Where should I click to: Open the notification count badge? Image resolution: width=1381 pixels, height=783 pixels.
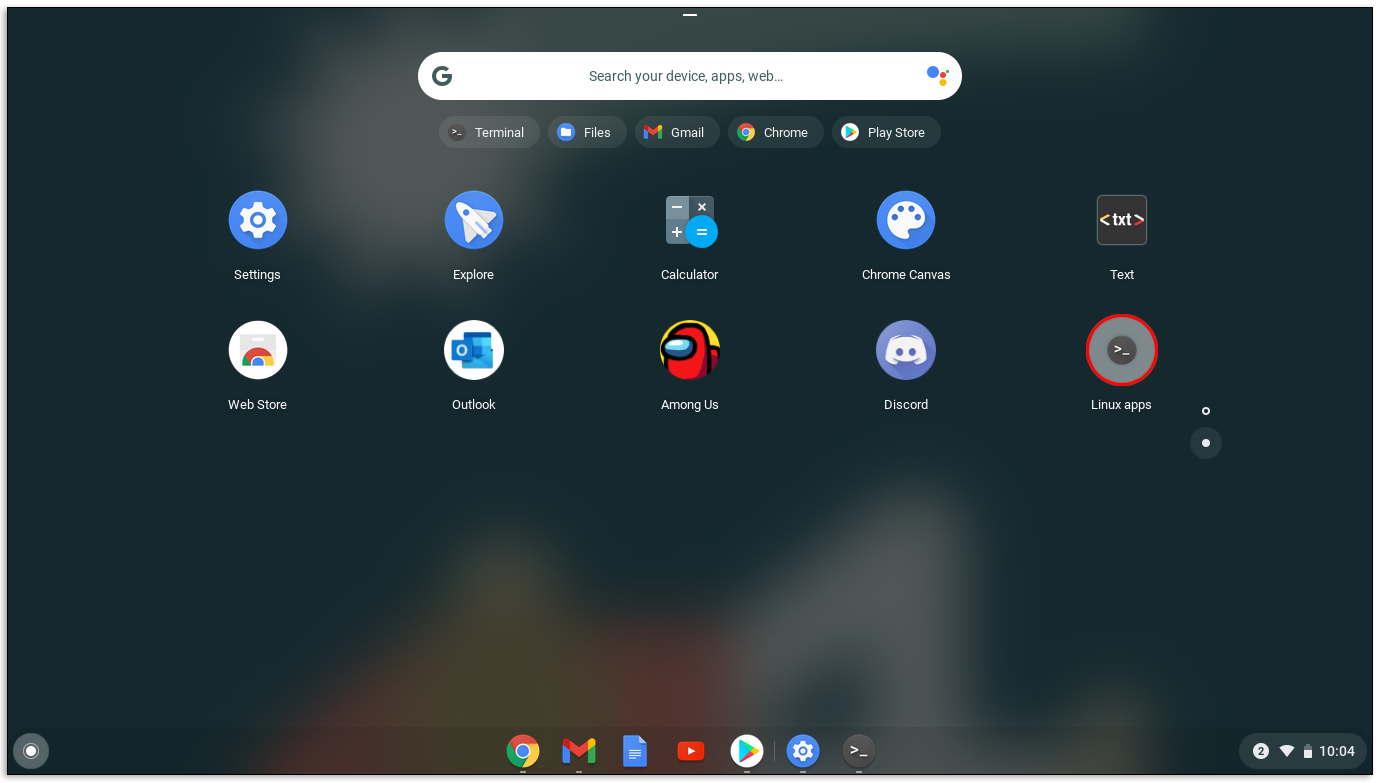tap(1261, 751)
